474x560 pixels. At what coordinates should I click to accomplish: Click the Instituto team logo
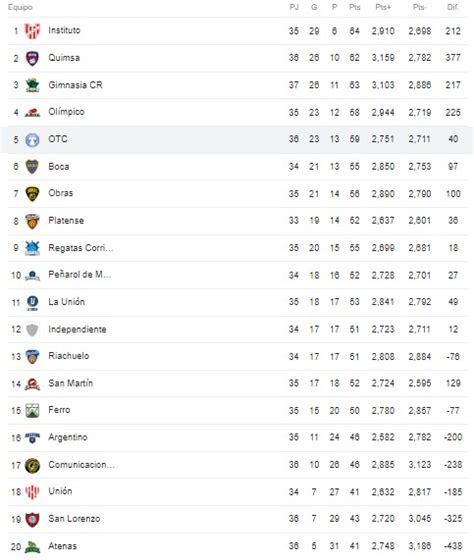[x=32, y=31]
